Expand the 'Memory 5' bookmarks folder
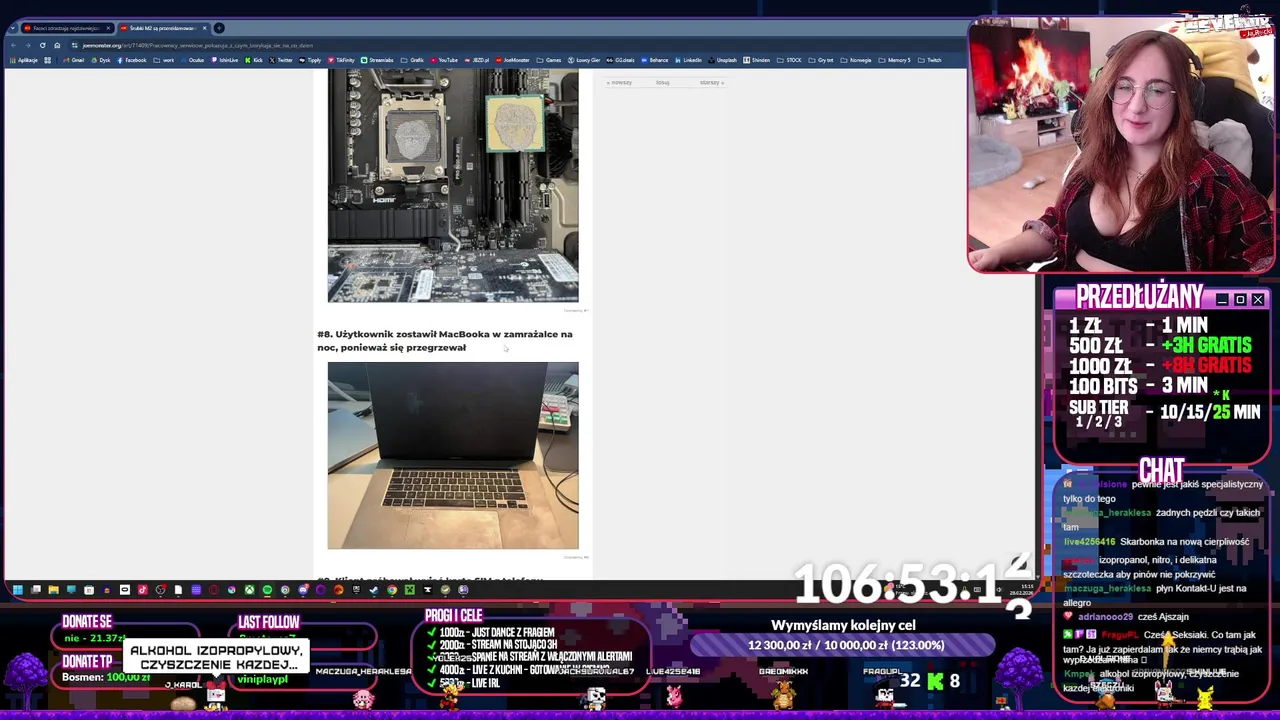1280x720 pixels. click(895, 60)
